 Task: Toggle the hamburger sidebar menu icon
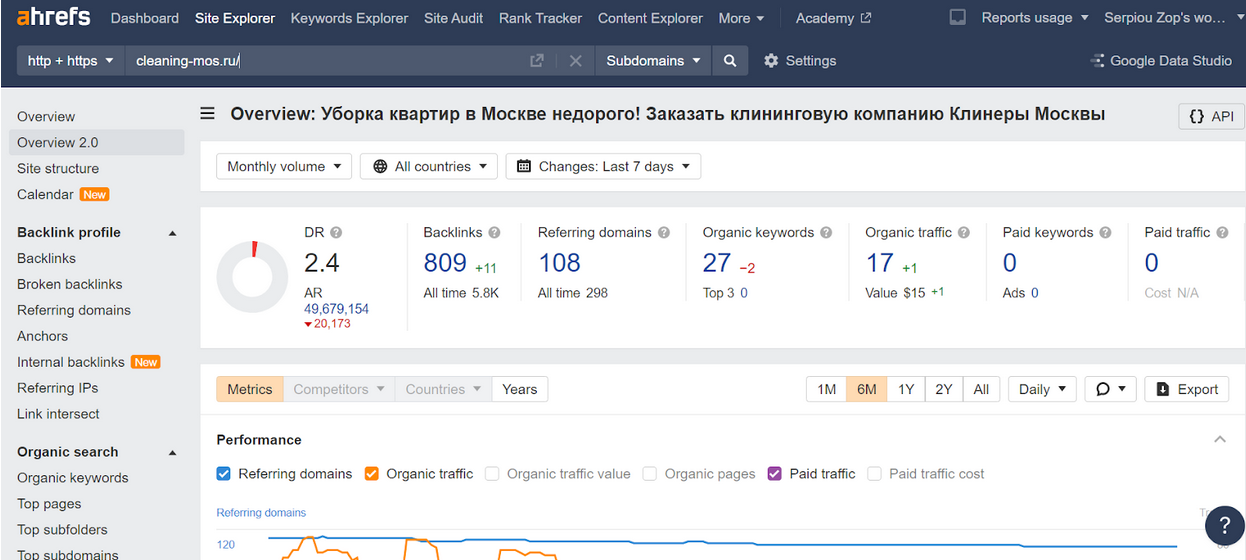tap(207, 114)
